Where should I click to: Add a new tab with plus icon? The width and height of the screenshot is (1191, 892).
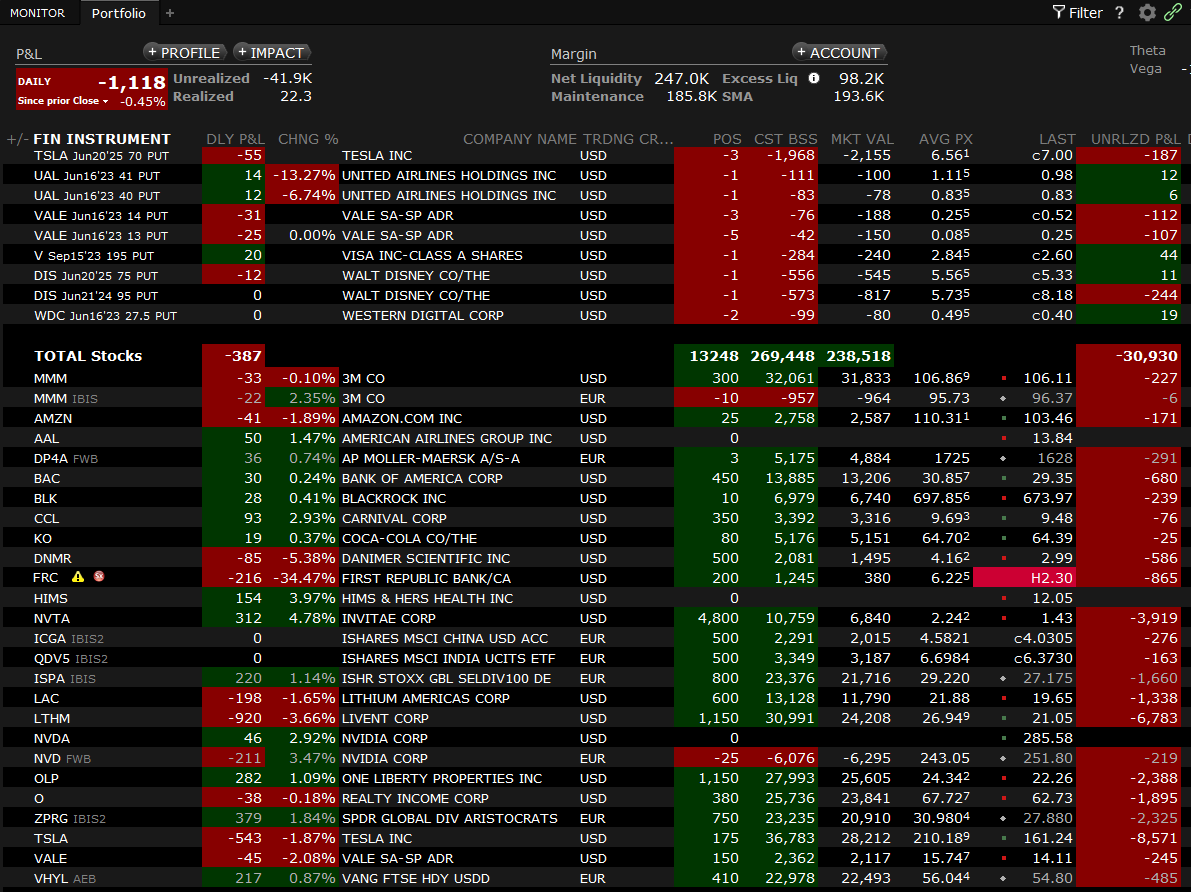(170, 13)
